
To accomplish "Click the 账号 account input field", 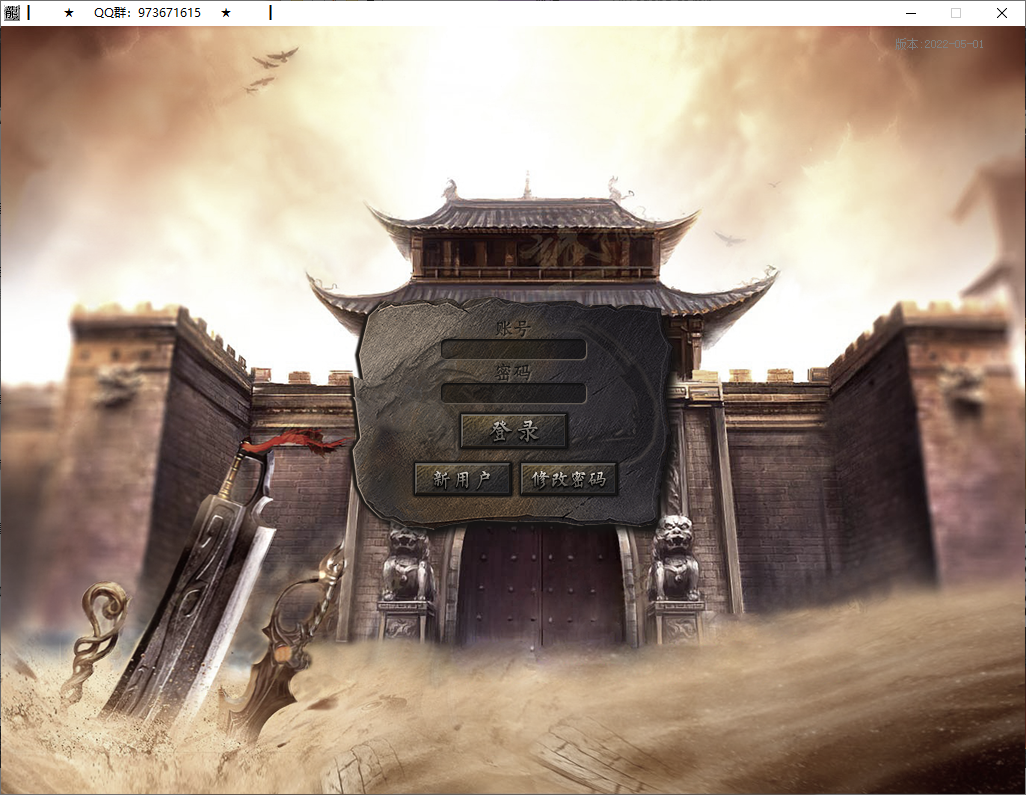I will [x=513, y=348].
